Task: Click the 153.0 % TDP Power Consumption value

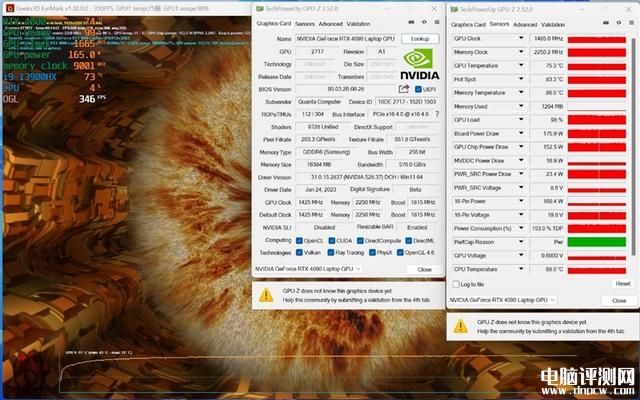Action: [x=547, y=228]
